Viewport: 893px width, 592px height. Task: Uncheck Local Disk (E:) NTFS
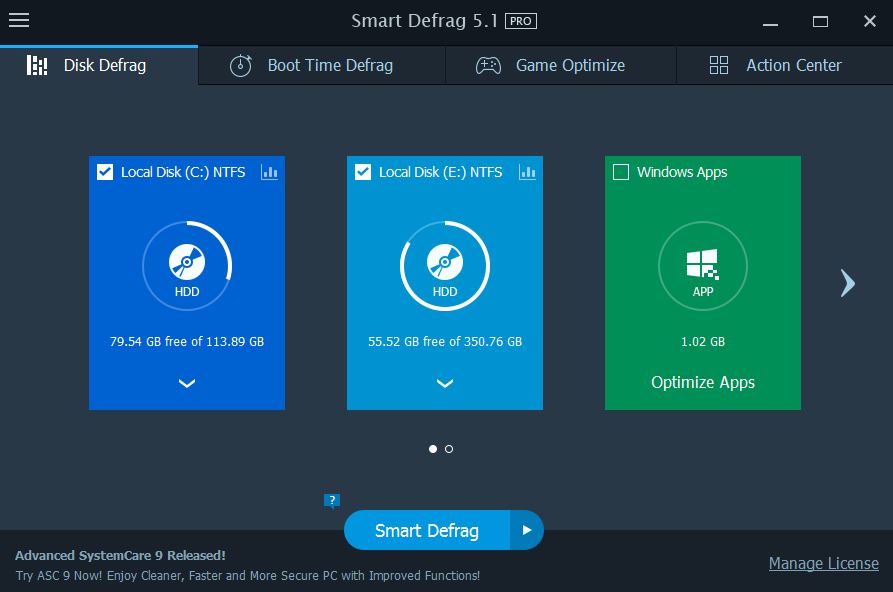point(362,172)
